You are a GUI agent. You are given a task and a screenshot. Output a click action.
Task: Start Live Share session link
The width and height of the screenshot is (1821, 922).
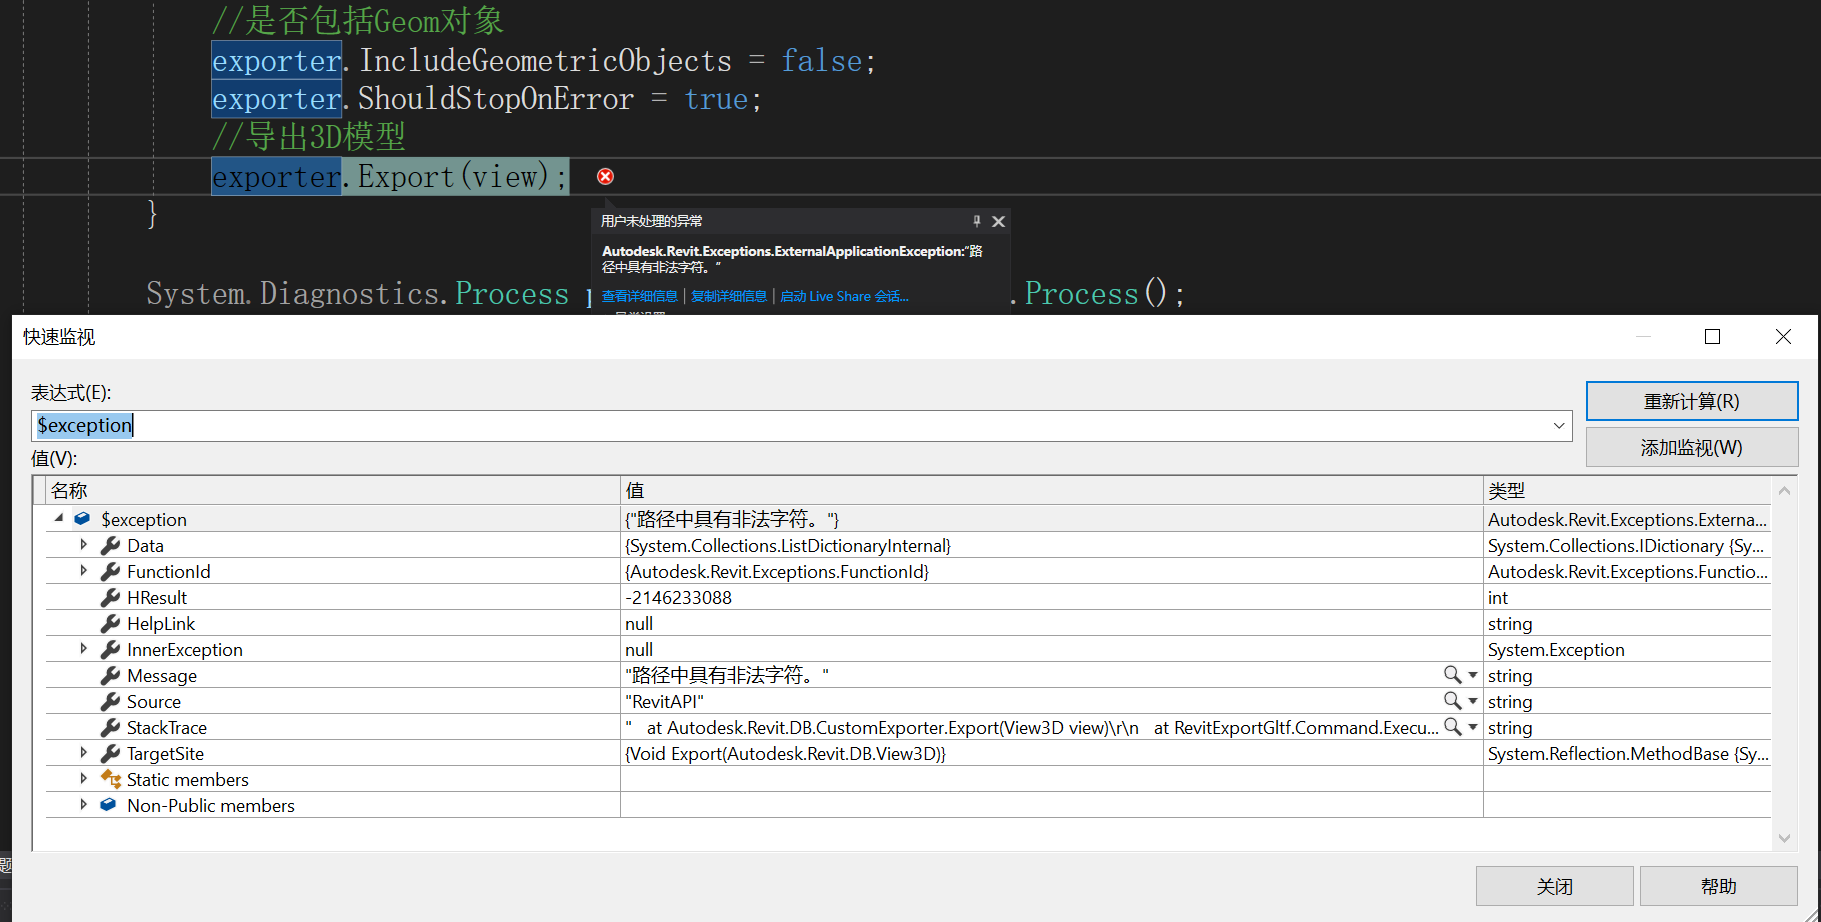click(844, 296)
